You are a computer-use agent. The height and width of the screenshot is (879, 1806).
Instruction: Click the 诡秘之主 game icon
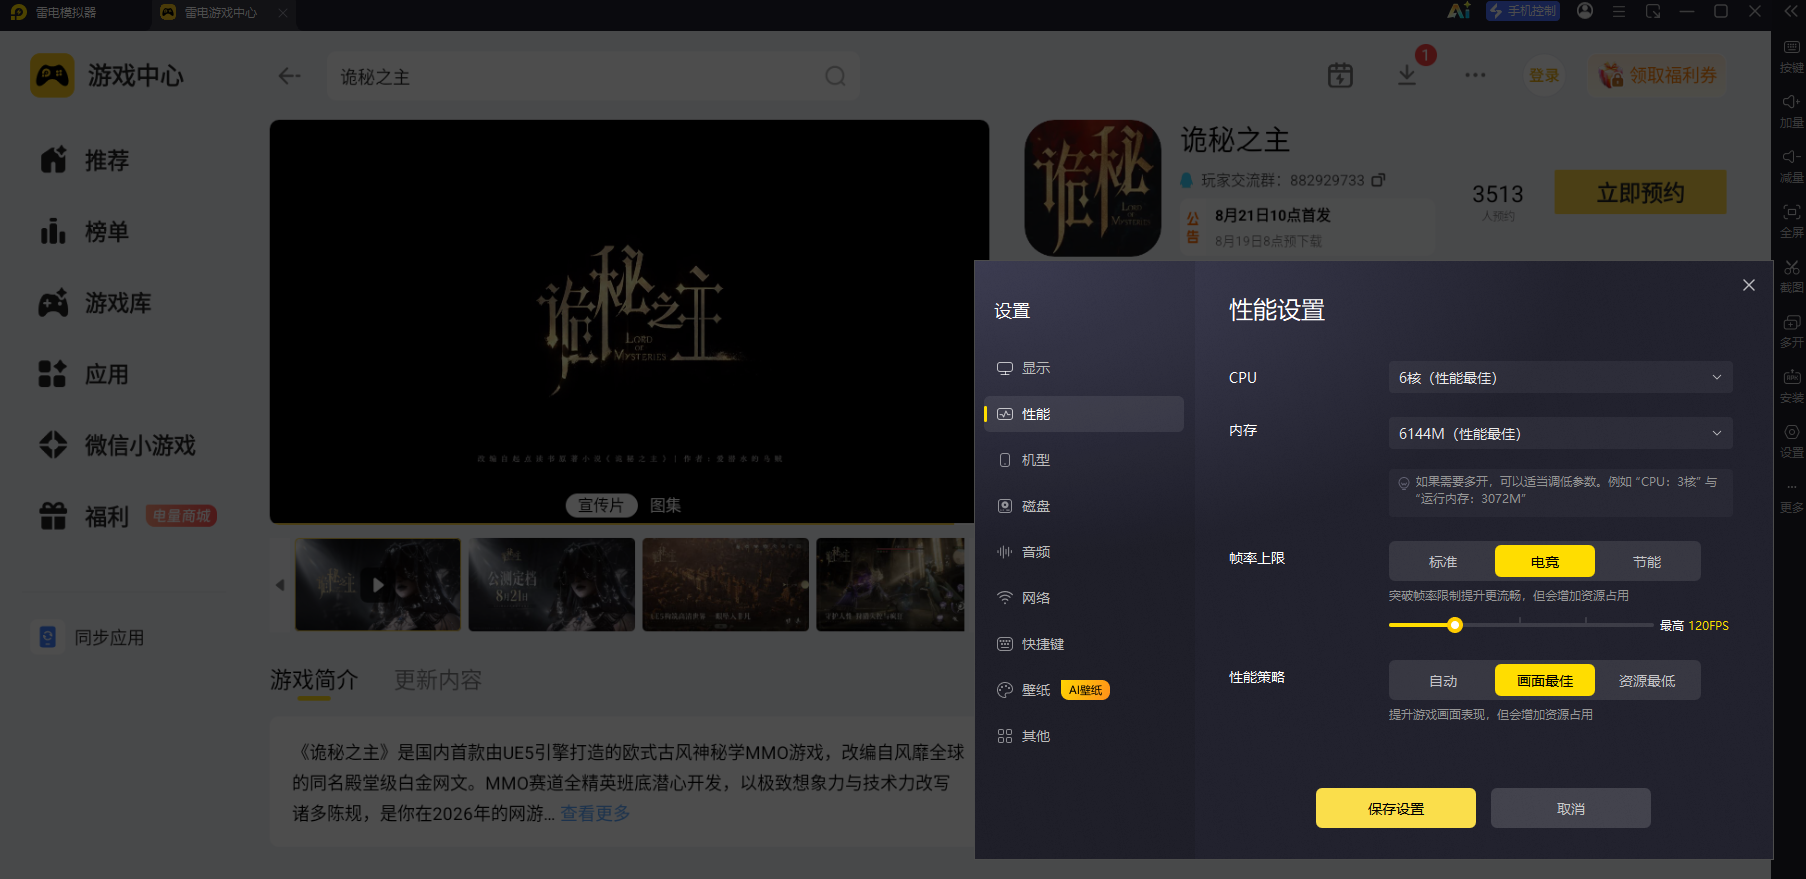(x=1093, y=188)
